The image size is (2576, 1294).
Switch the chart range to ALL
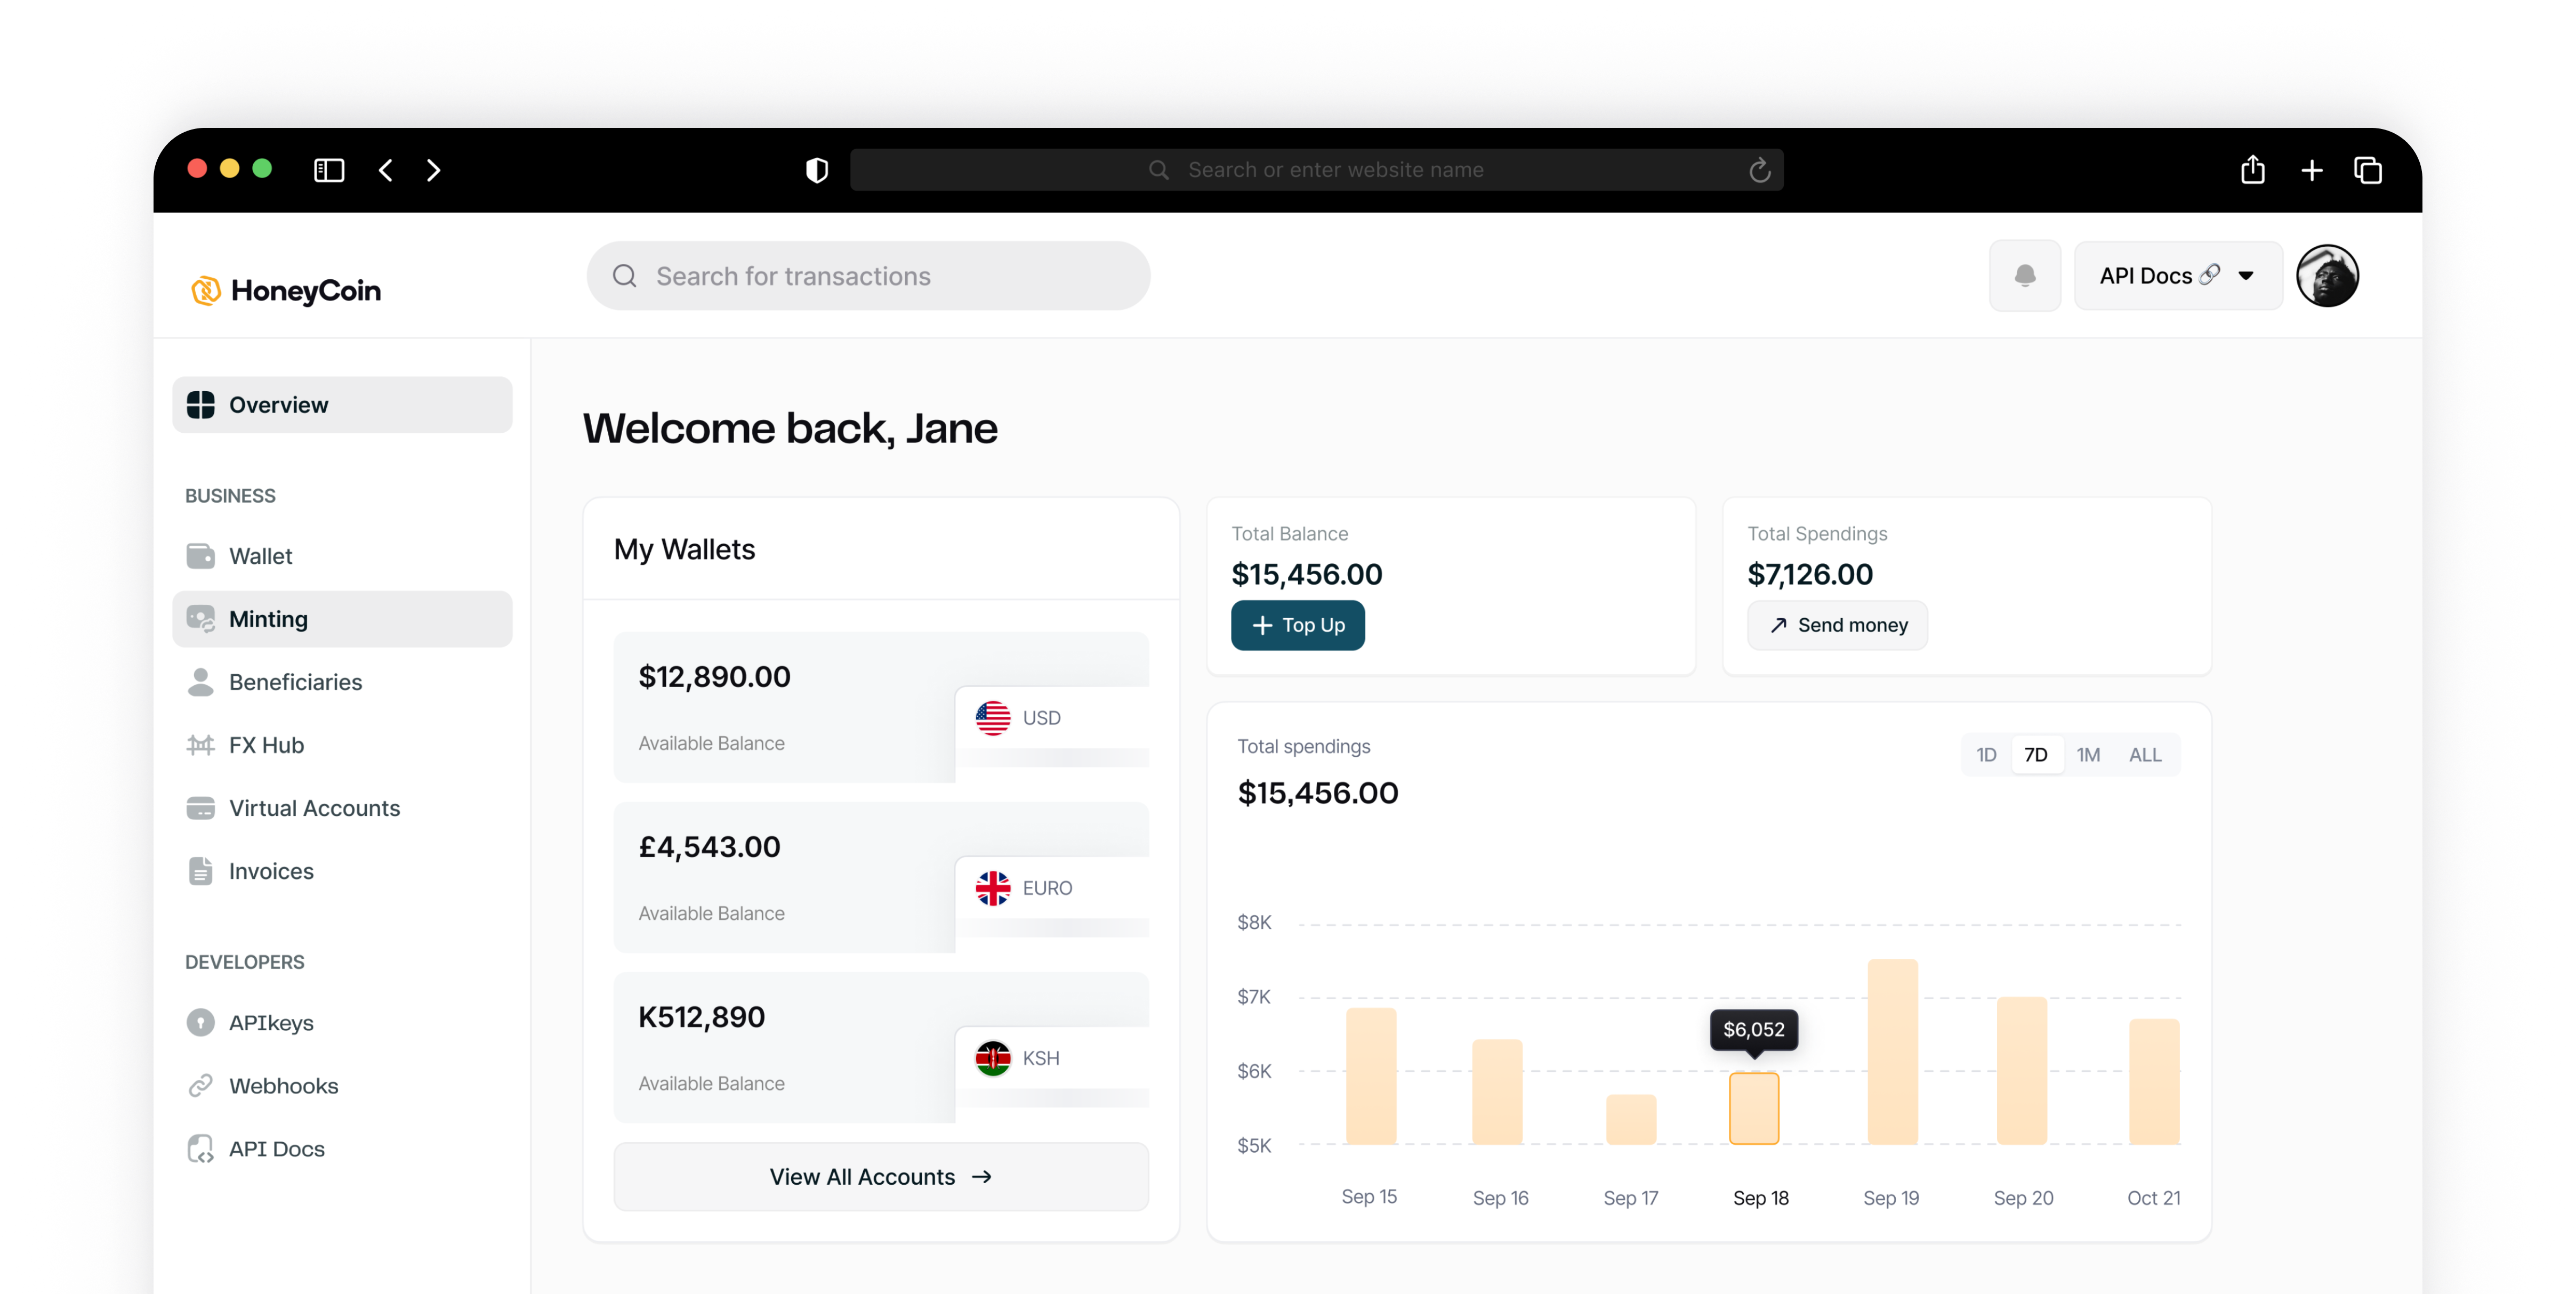click(x=2145, y=754)
